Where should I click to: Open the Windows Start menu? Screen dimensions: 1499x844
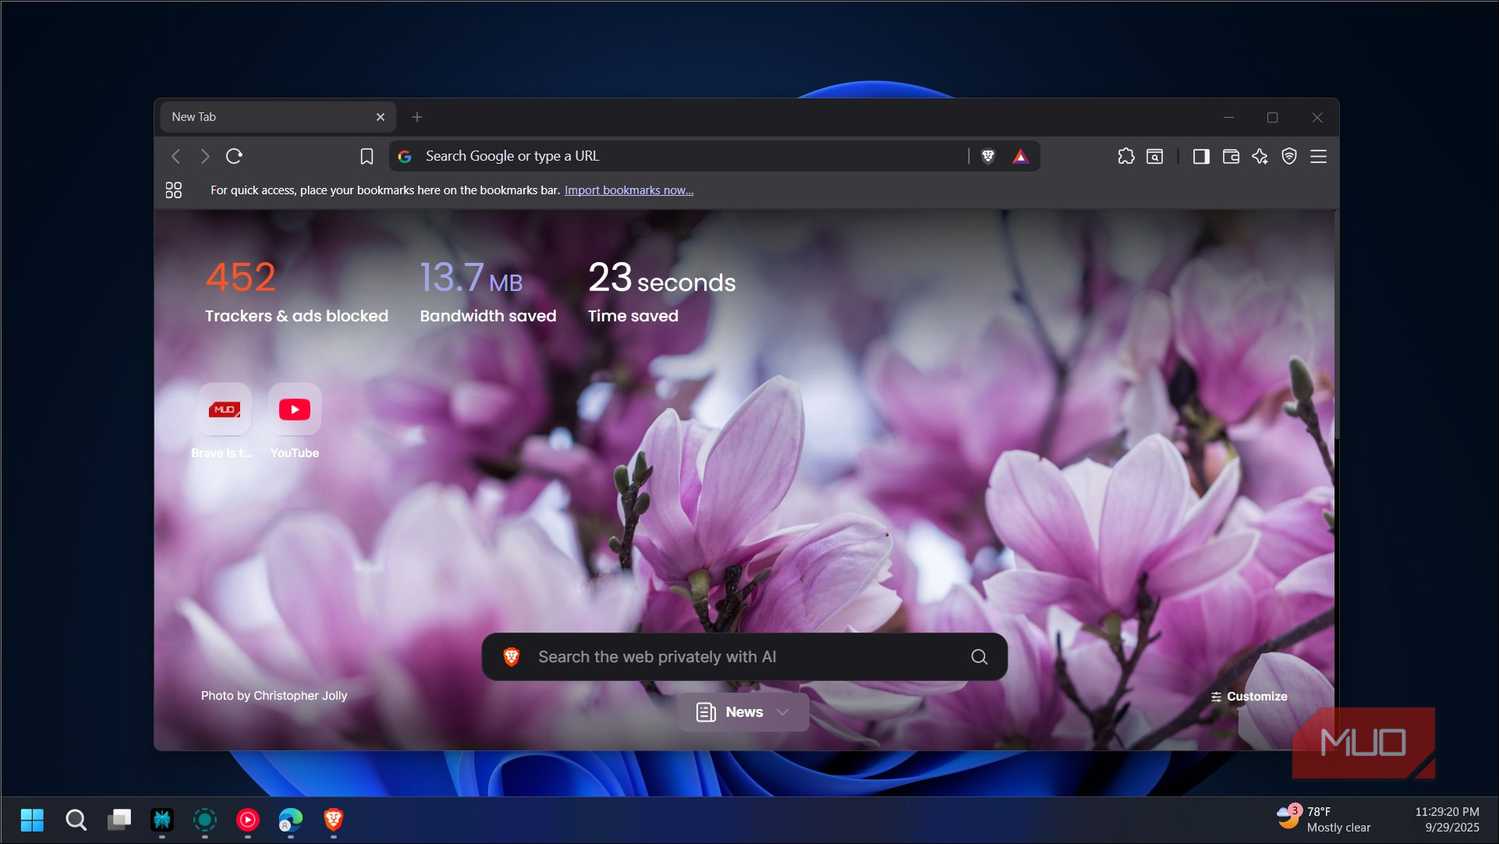click(x=32, y=820)
